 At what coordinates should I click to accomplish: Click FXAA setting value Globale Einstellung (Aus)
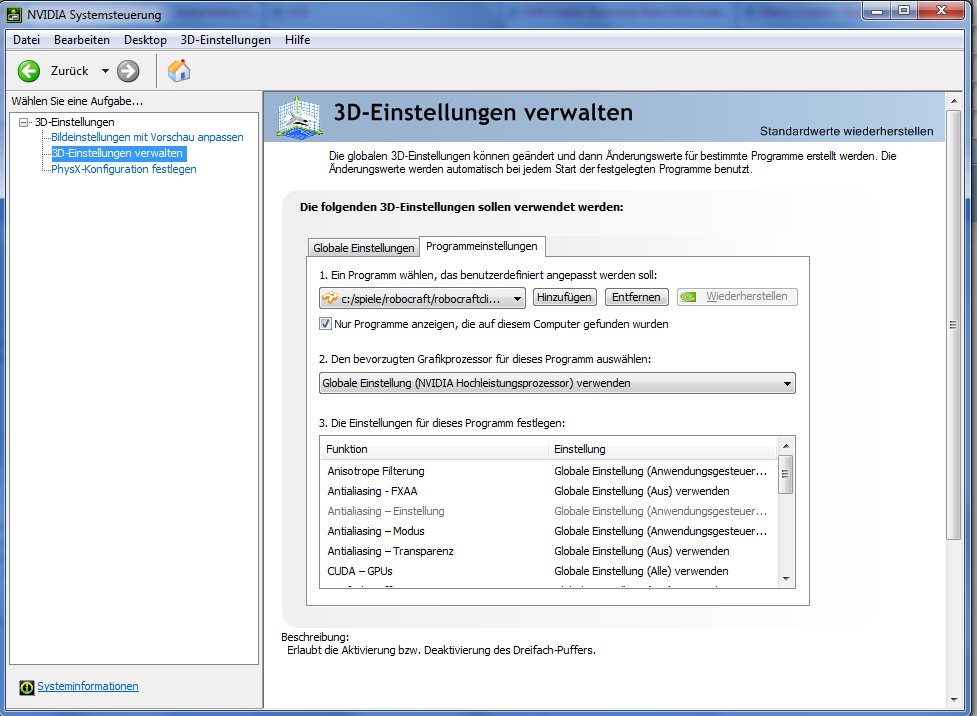642,491
